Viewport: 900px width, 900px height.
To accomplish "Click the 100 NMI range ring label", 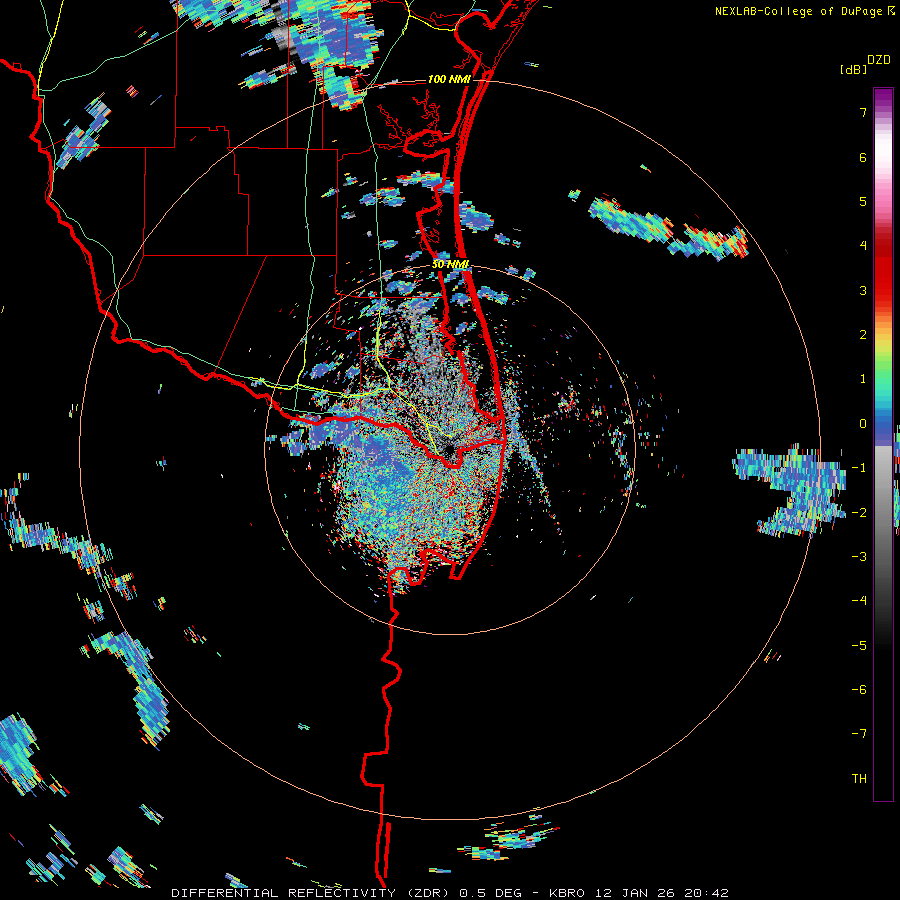I will [449, 79].
